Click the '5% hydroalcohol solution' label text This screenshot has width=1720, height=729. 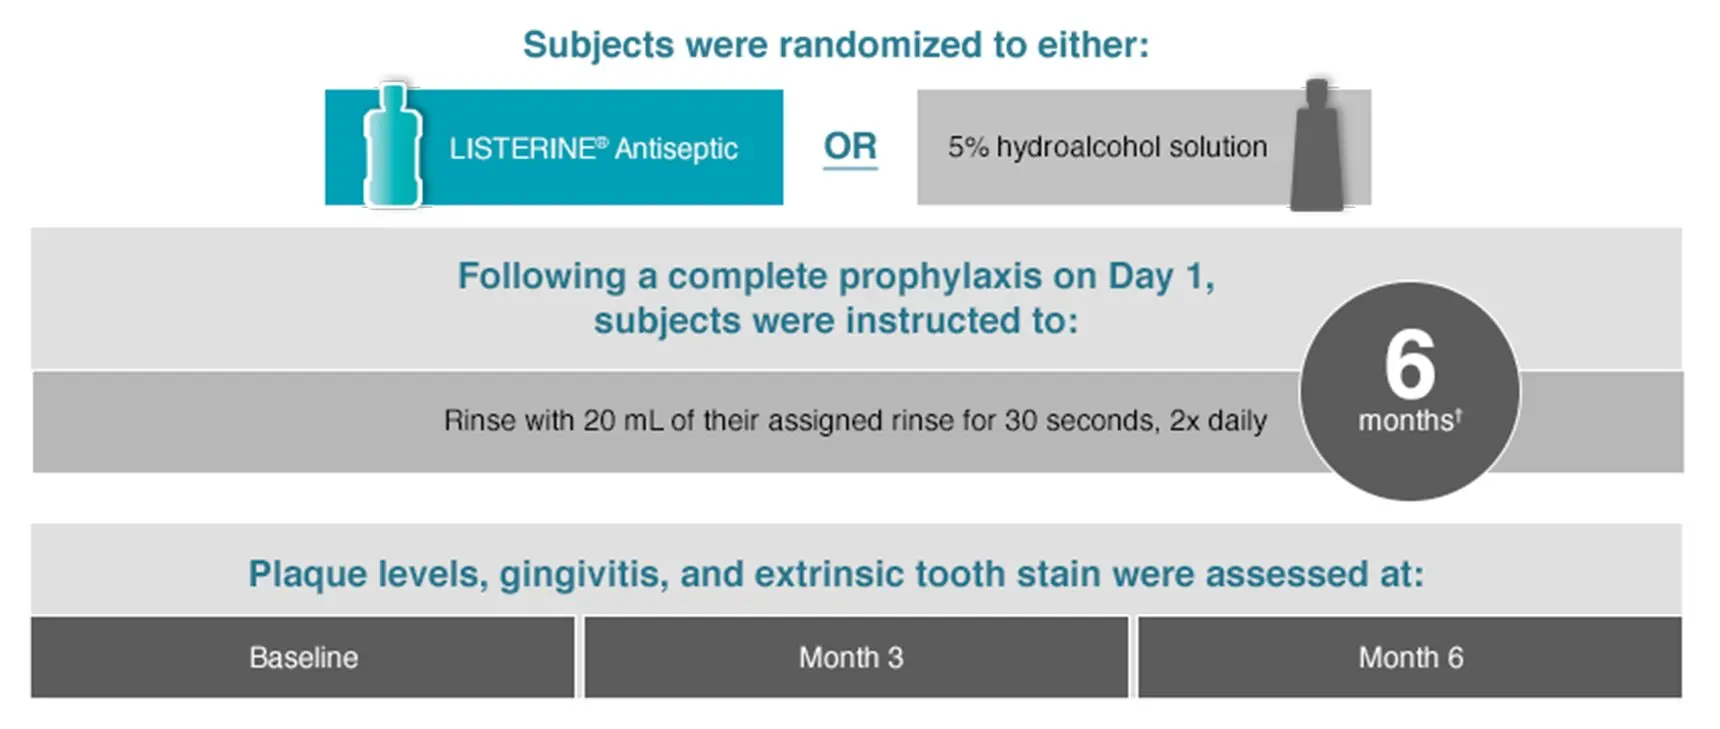tap(1108, 147)
